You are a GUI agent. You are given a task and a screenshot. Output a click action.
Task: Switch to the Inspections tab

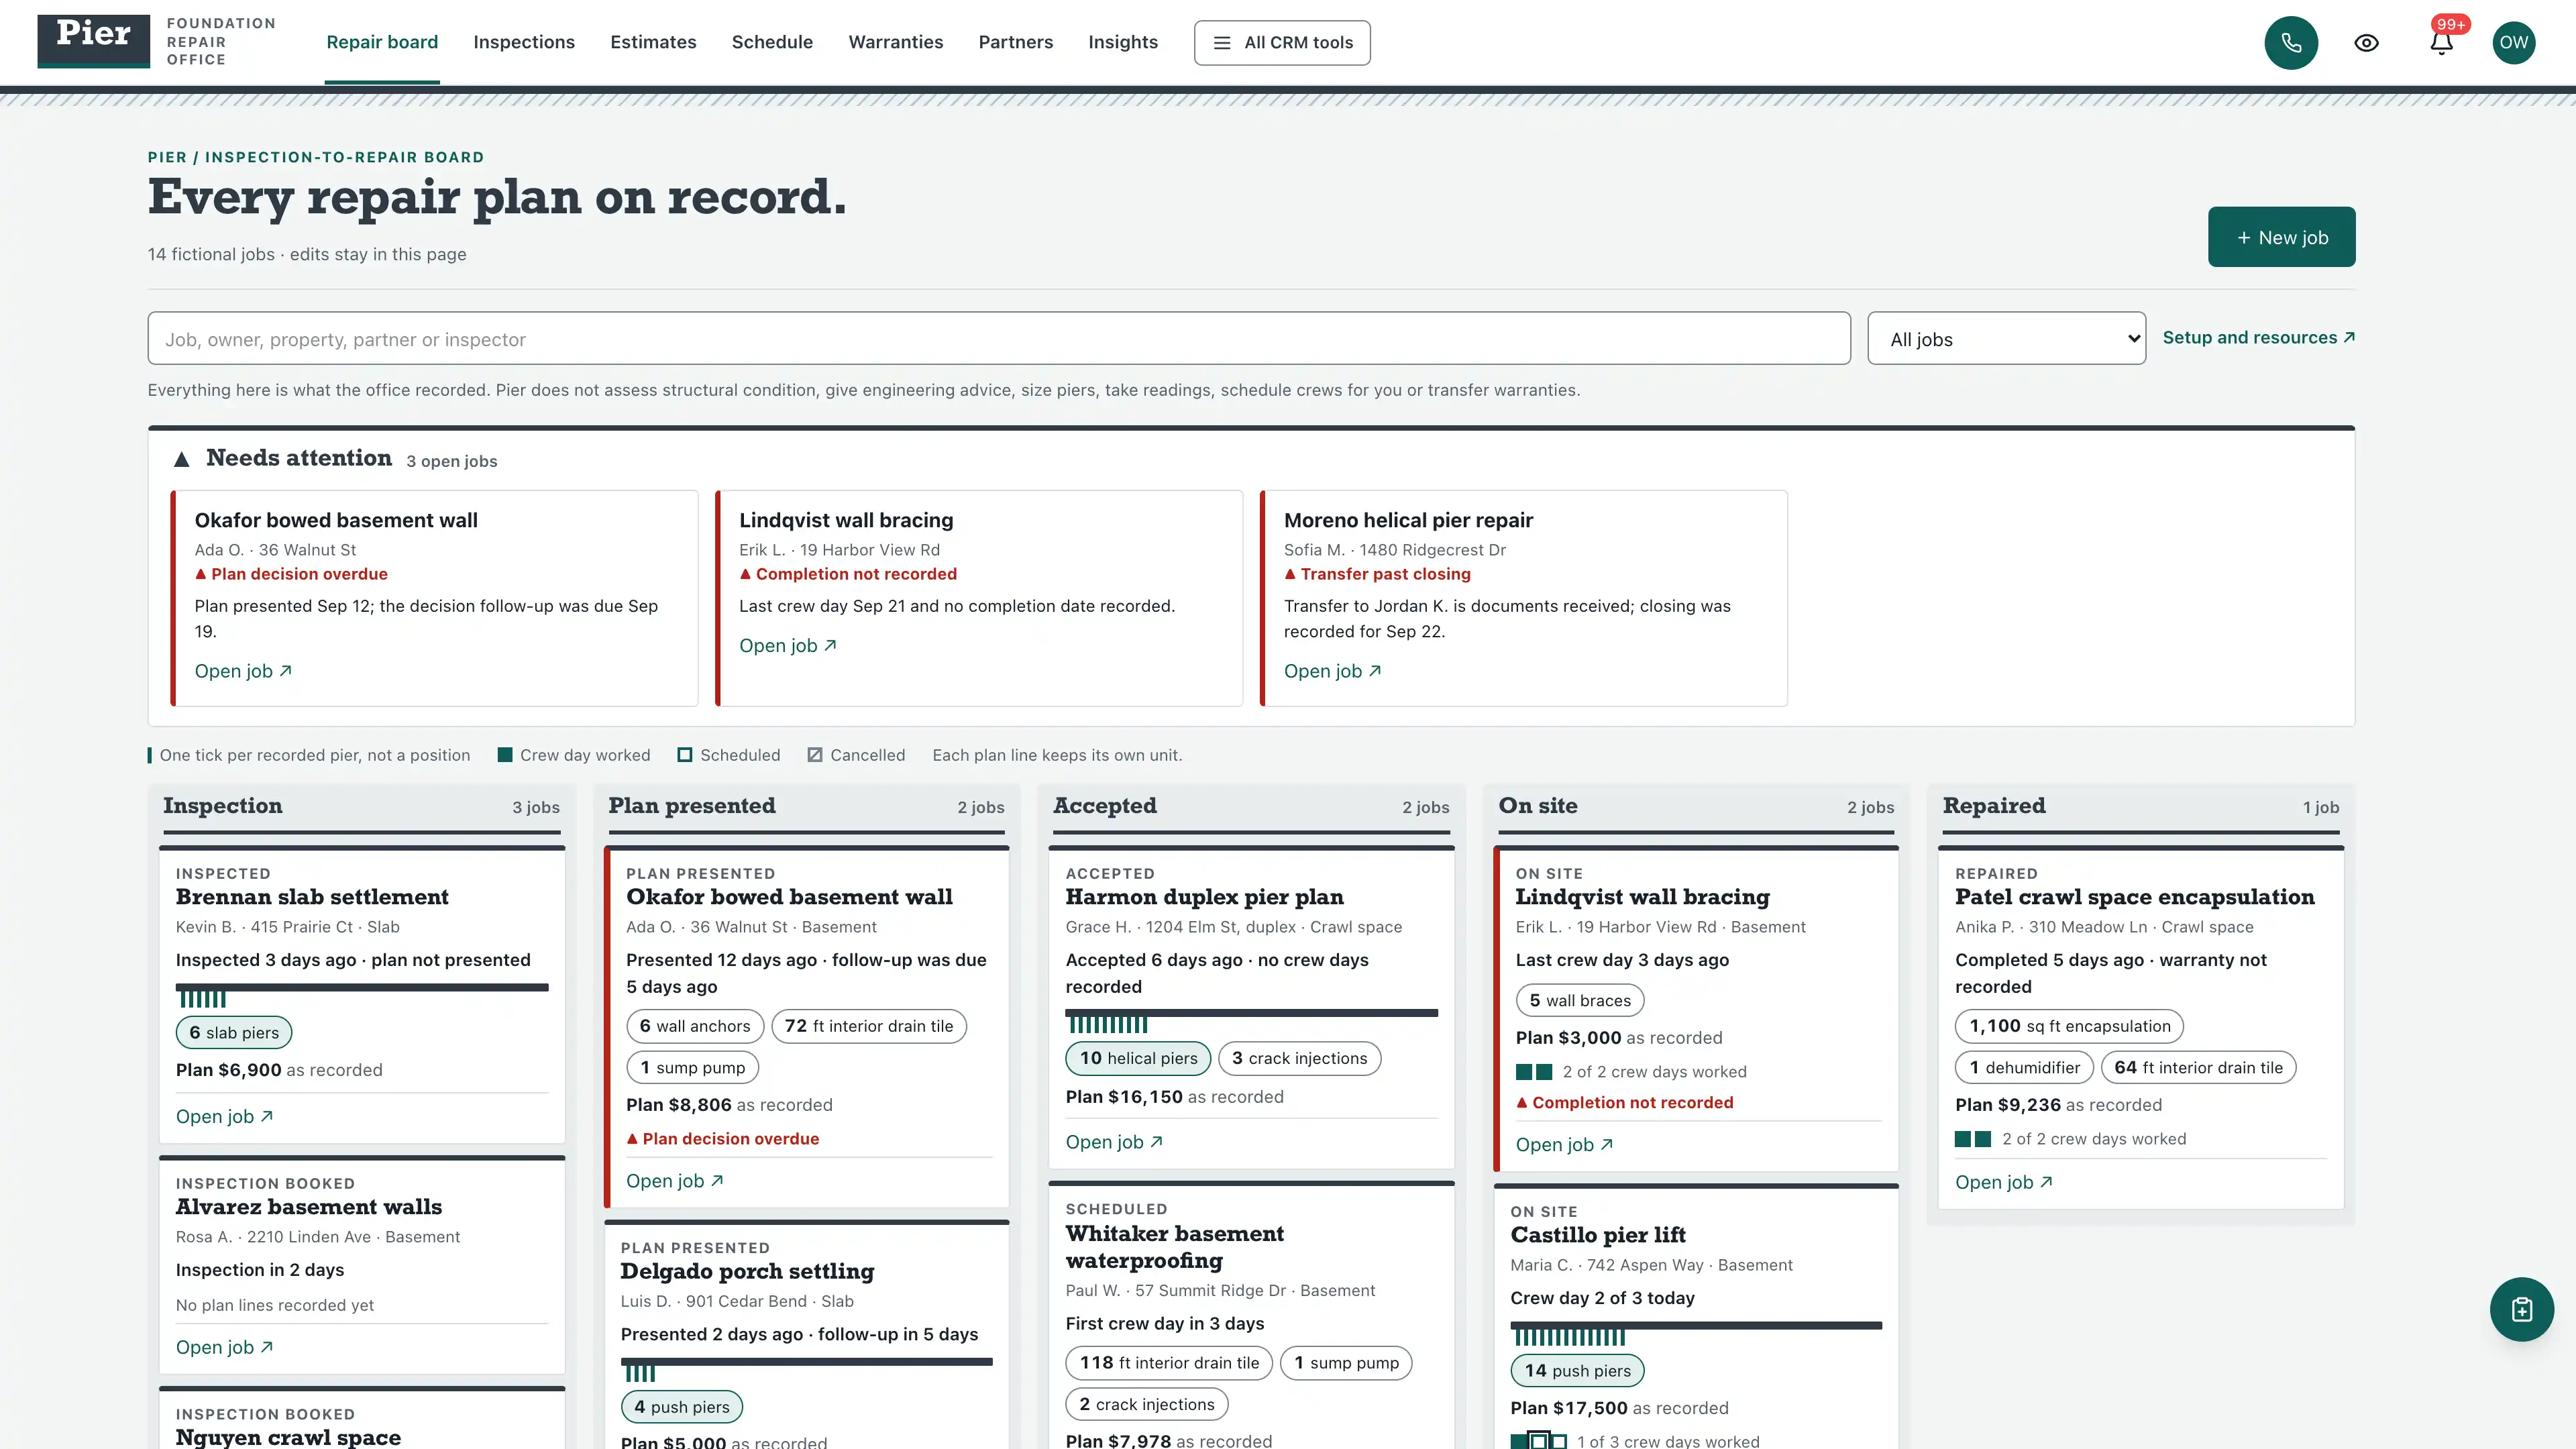coord(524,42)
